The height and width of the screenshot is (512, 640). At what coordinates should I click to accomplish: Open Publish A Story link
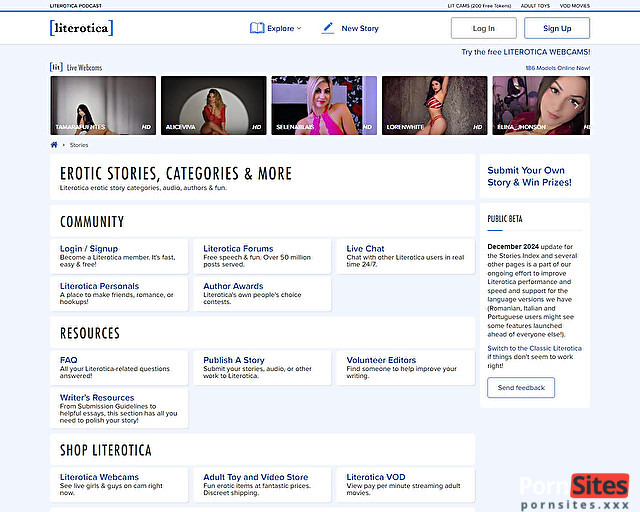[x=234, y=360]
